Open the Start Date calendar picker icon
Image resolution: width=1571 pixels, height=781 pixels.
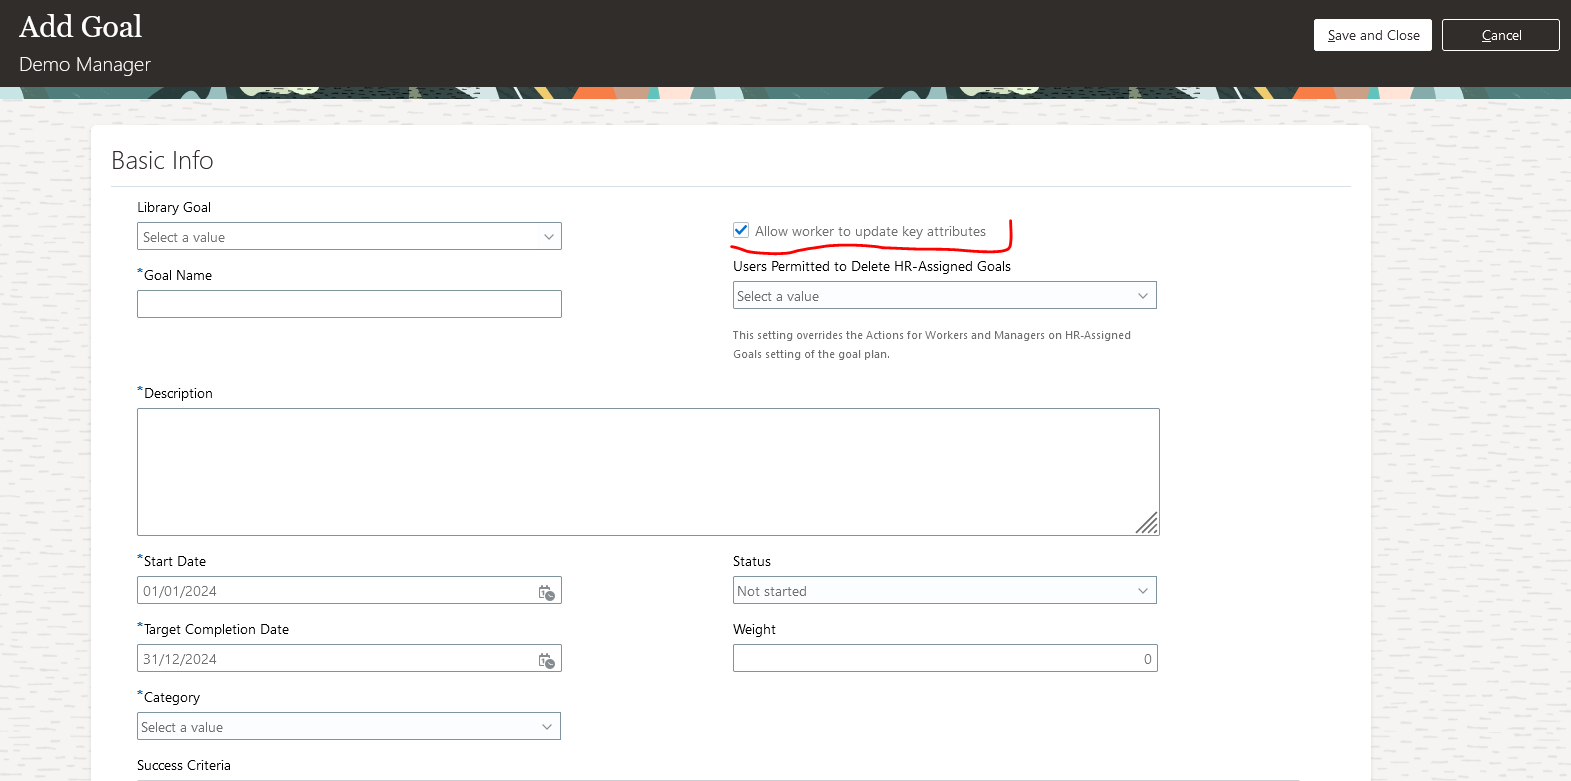(x=547, y=592)
